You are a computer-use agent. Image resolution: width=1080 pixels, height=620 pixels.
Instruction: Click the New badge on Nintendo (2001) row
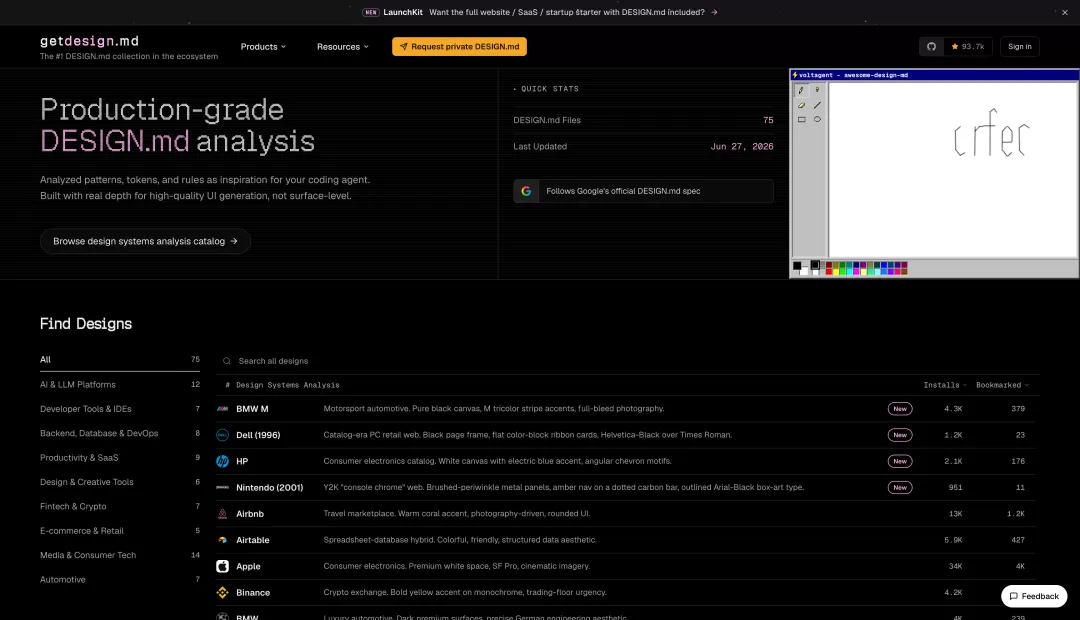point(900,487)
